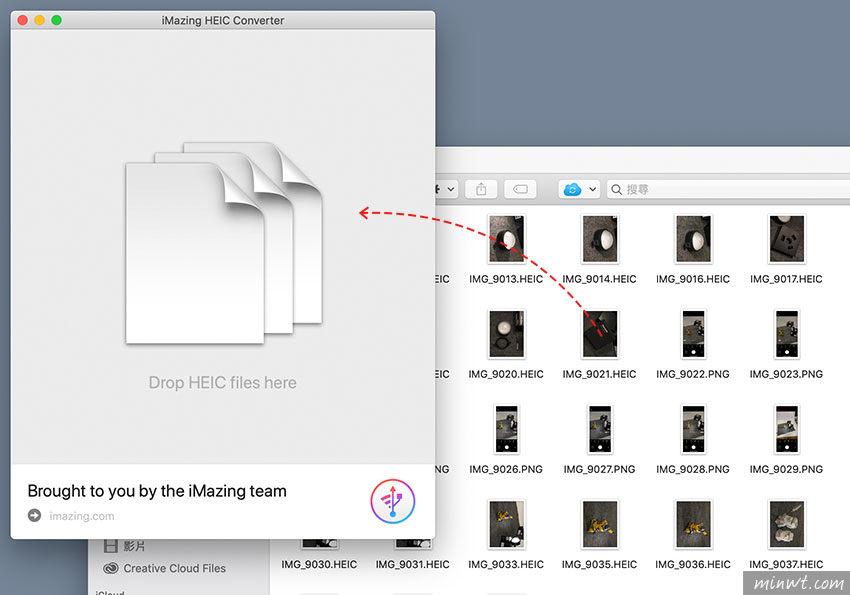Click the share button in Finder toolbar

point(481,189)
